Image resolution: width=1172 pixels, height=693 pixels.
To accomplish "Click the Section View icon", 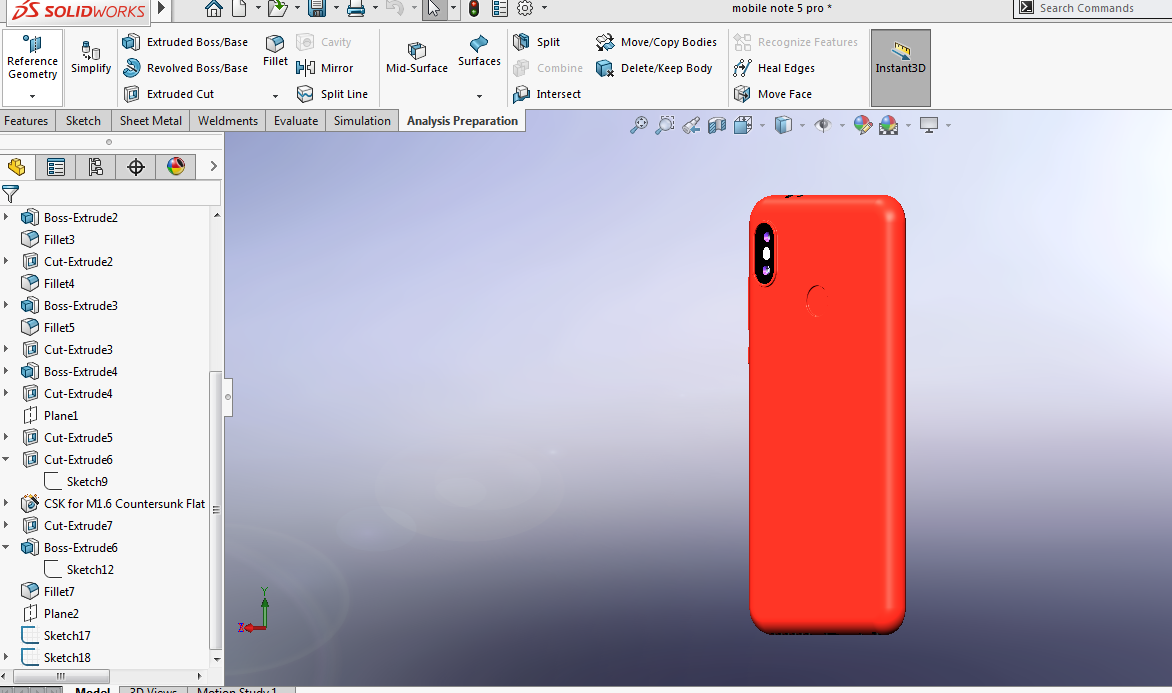I will pos(717,126).
